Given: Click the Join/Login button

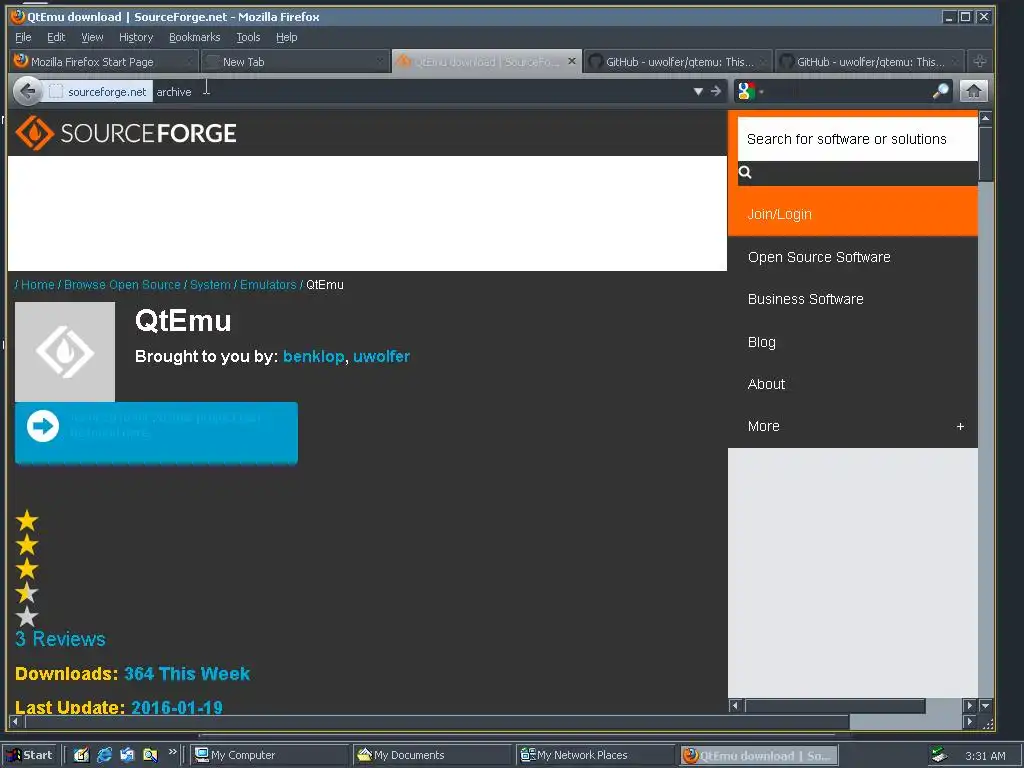Looking at the screenshot, I should pos(853,214).
